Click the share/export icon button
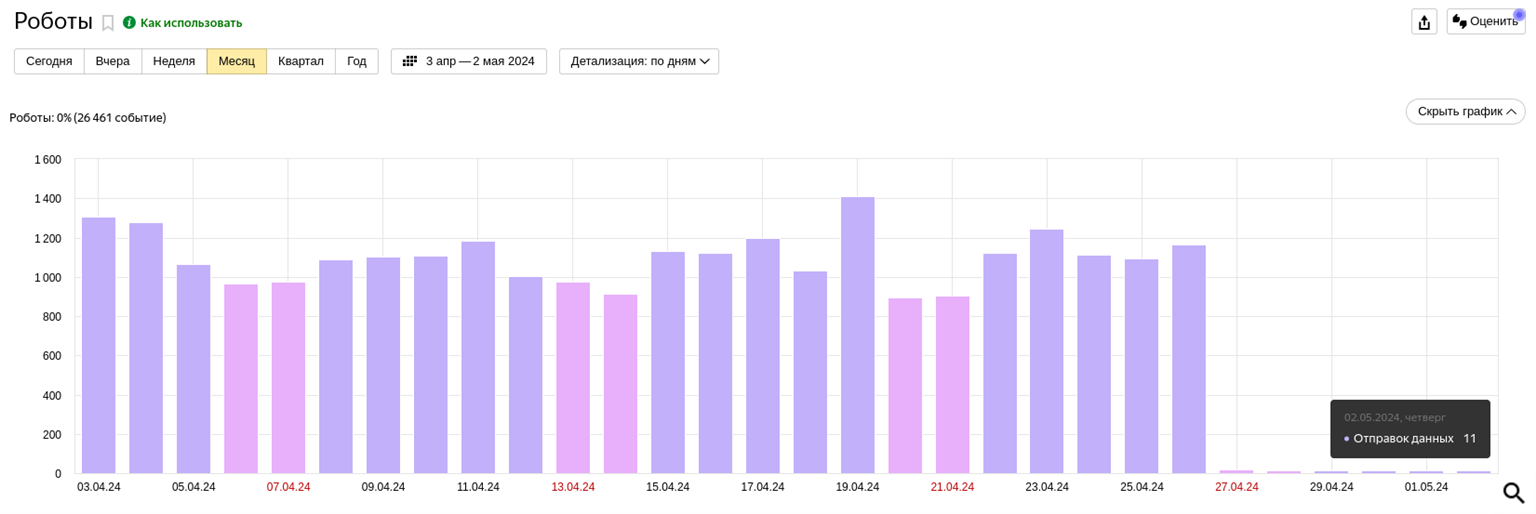This screenshot has width=1536, height=514. pos(1424,22)
